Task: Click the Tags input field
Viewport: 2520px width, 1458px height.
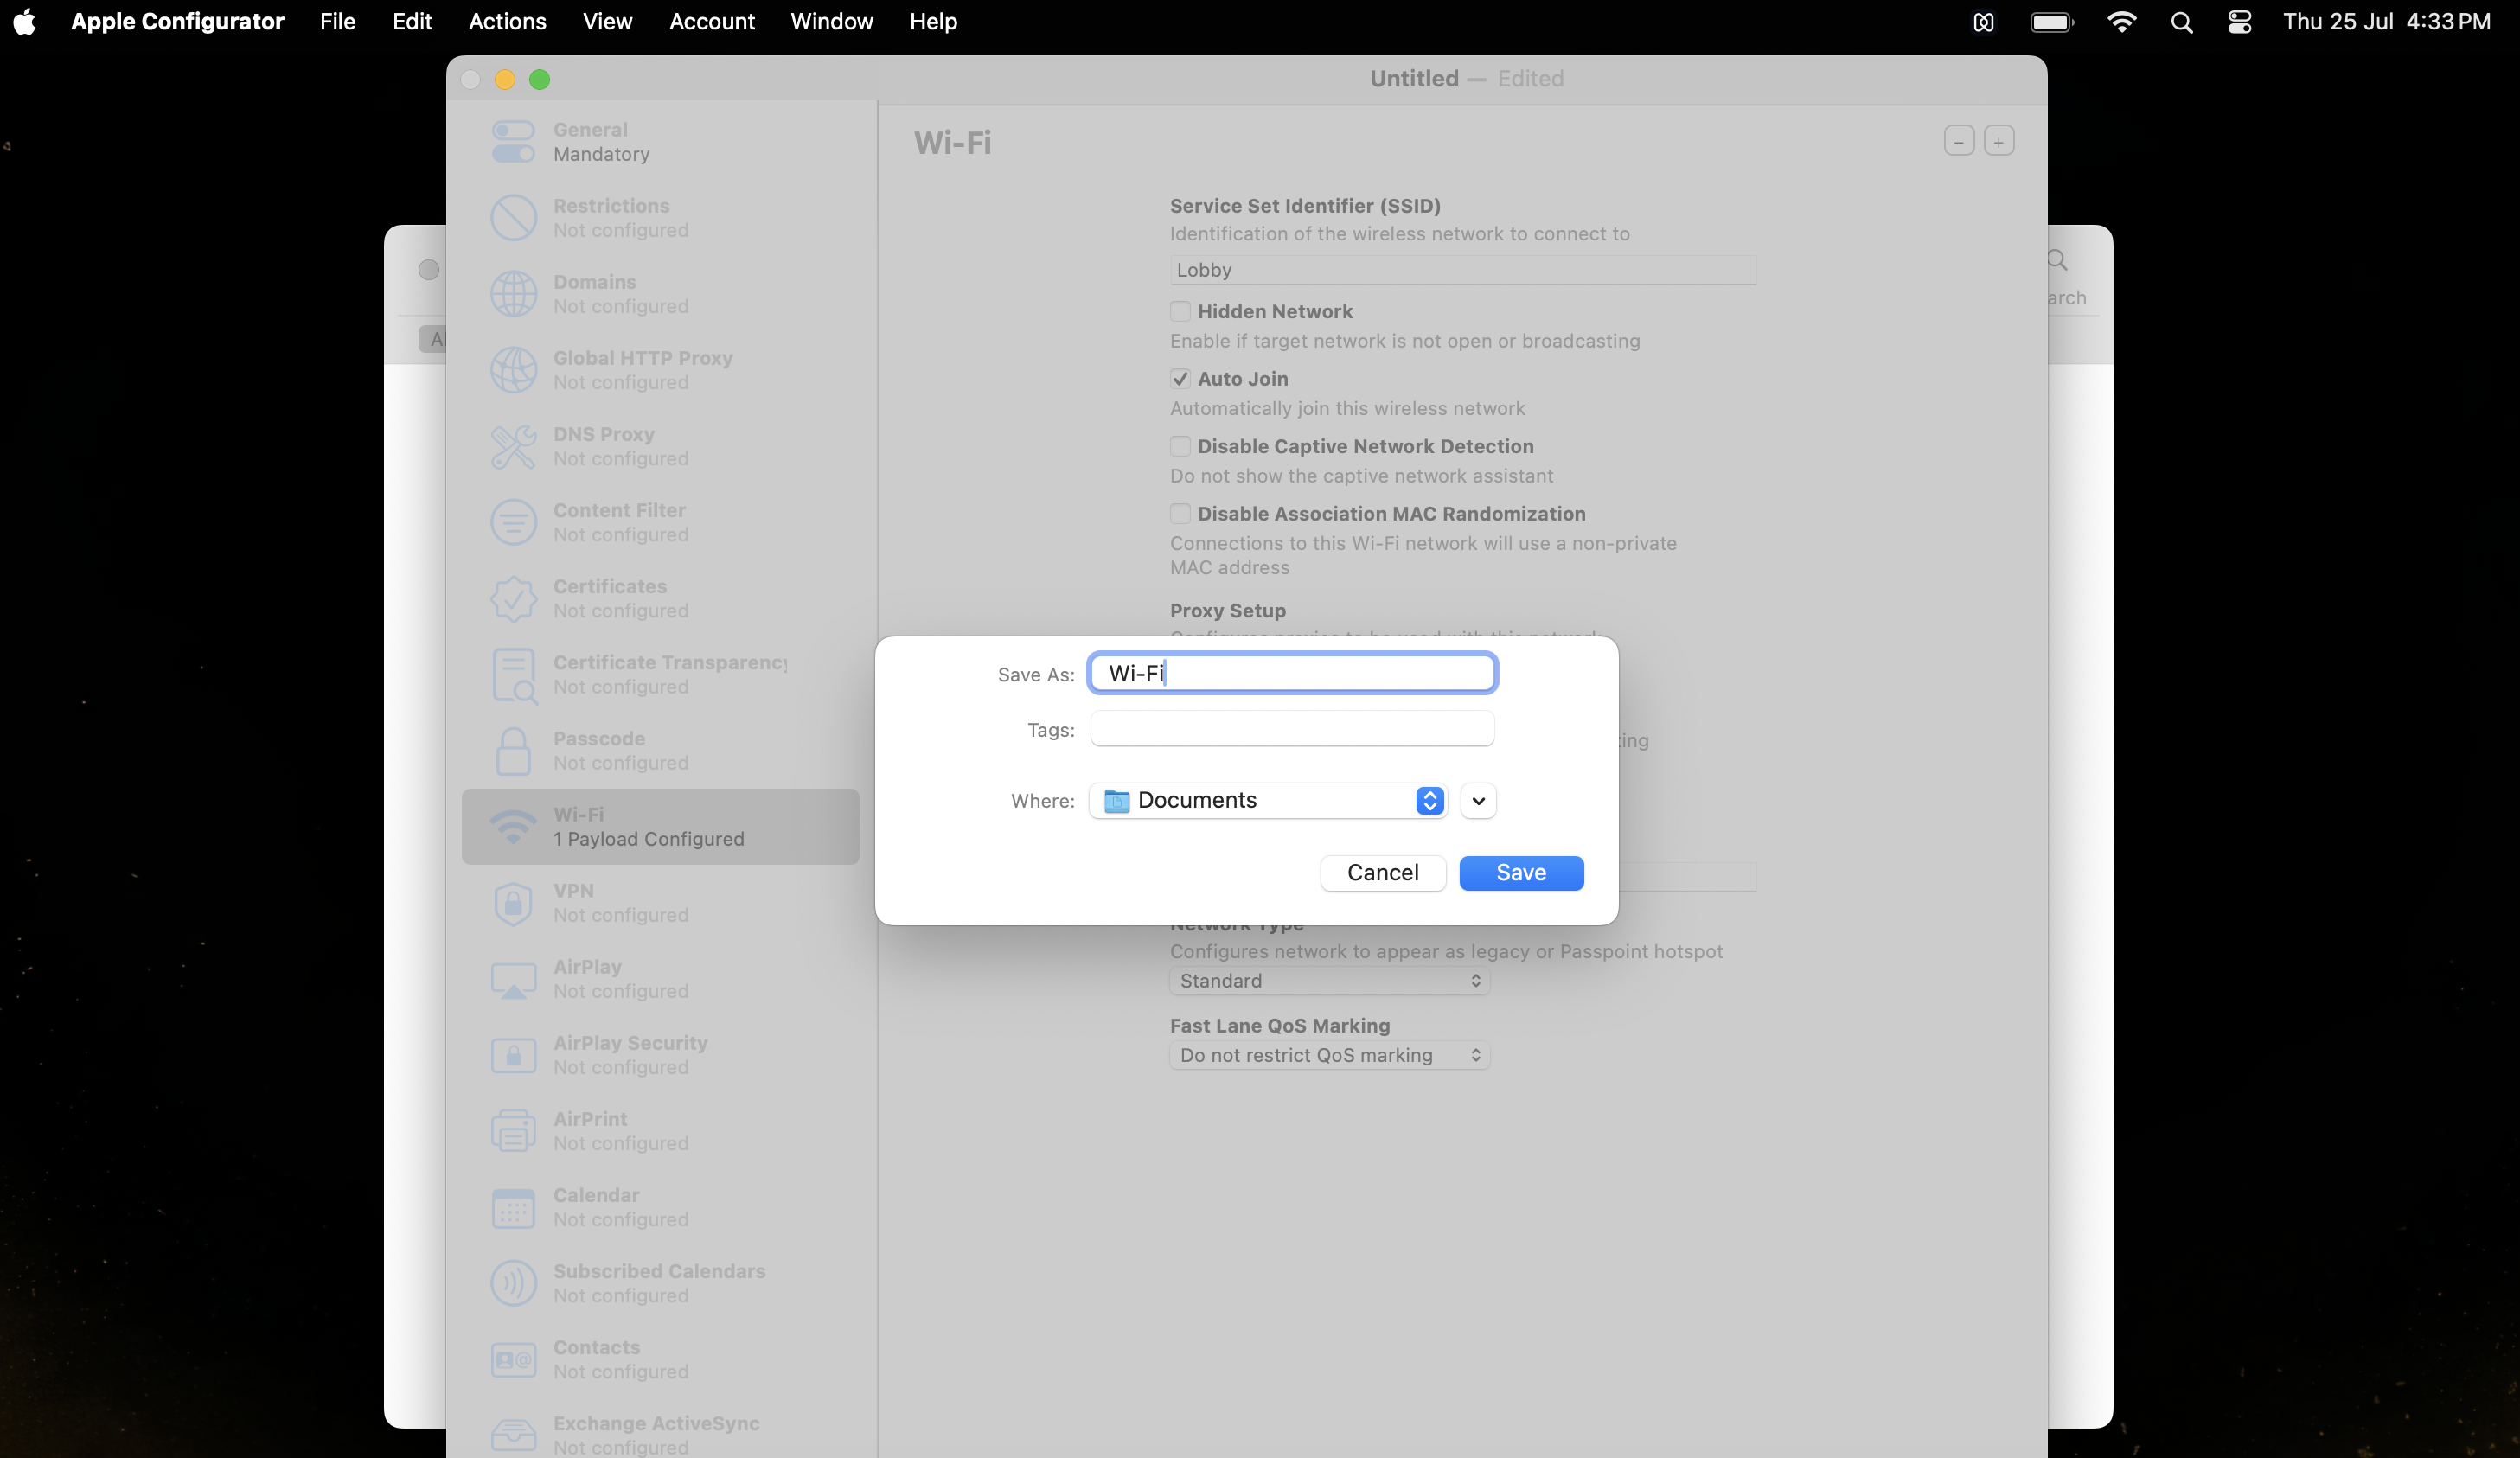Action: click(1292, 729)
